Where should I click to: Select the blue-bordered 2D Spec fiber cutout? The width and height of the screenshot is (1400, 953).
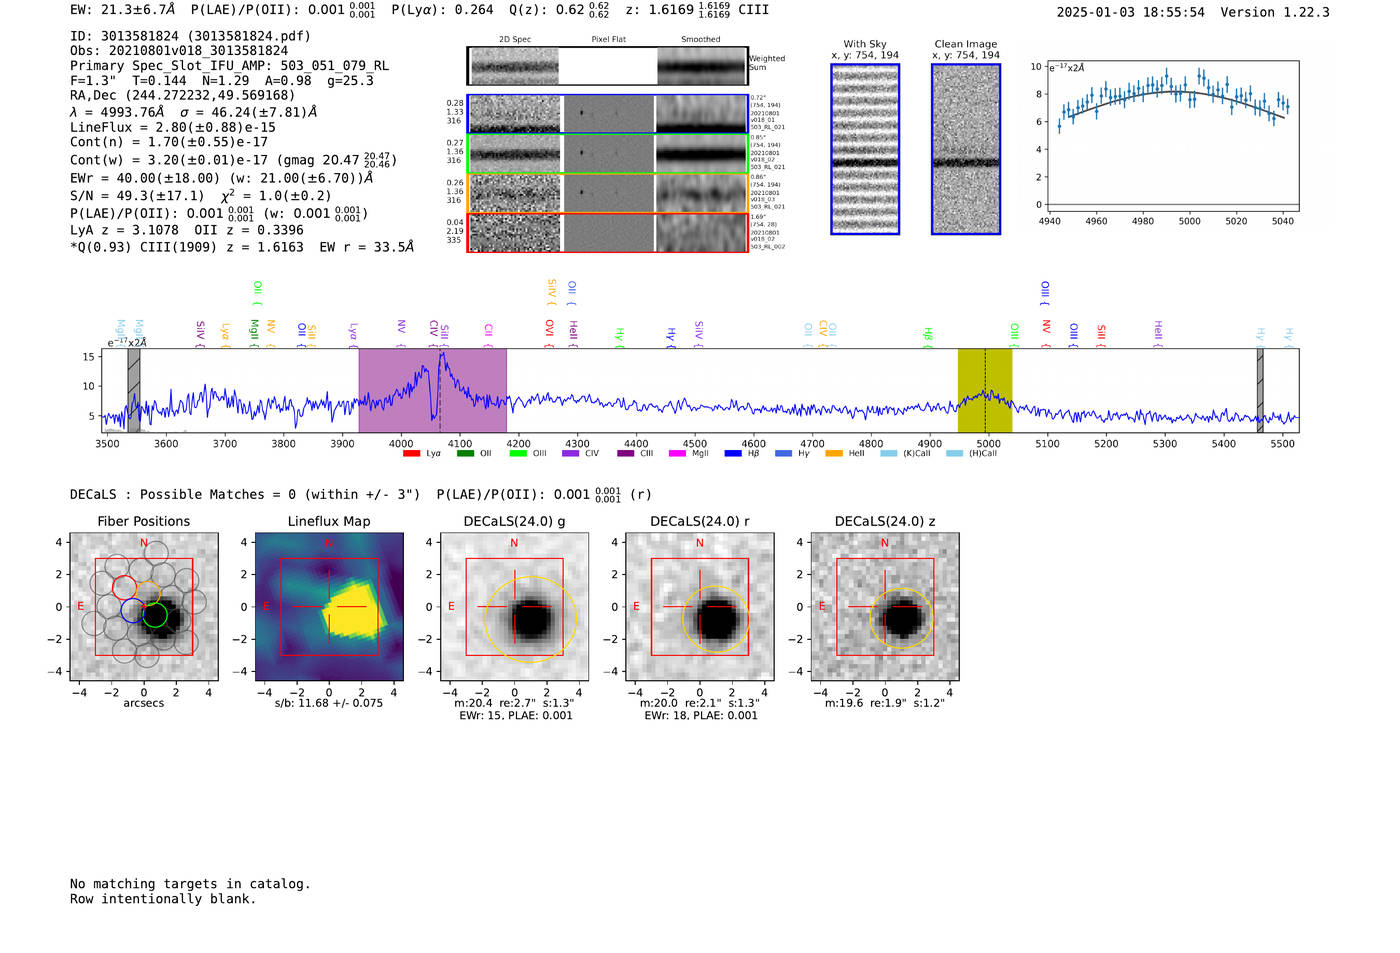point(515,114)
